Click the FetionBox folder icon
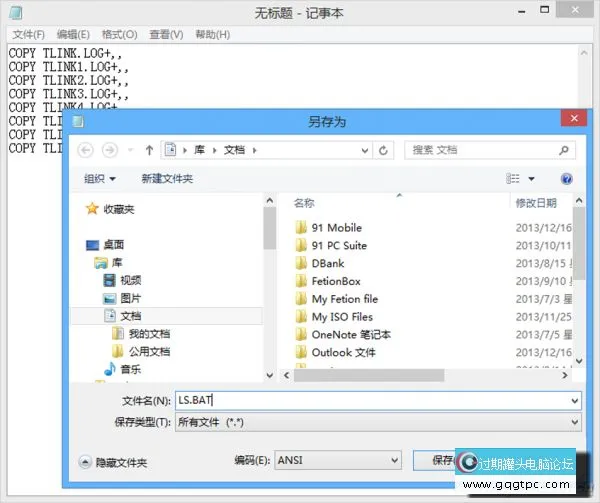Image resolution: width=600 pixels, height=503 pixels. click(301, 281)
